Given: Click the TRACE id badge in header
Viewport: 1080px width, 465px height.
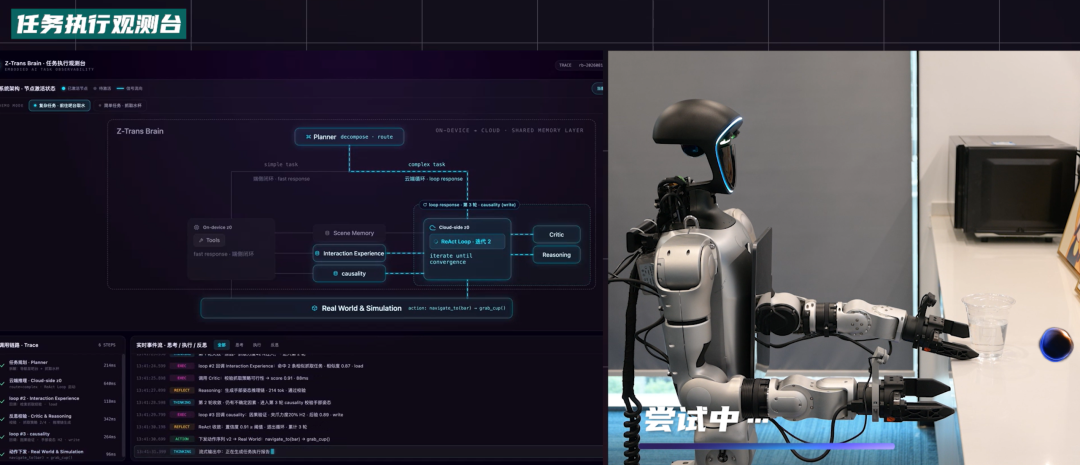Looking at the screenshot, I should tap(579, 65).
